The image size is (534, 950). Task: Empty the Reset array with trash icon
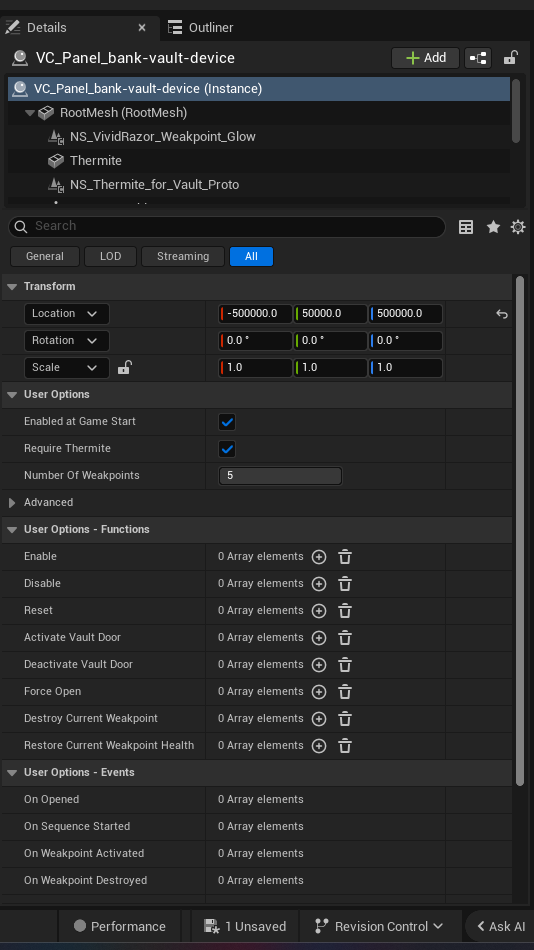[345, 611]
